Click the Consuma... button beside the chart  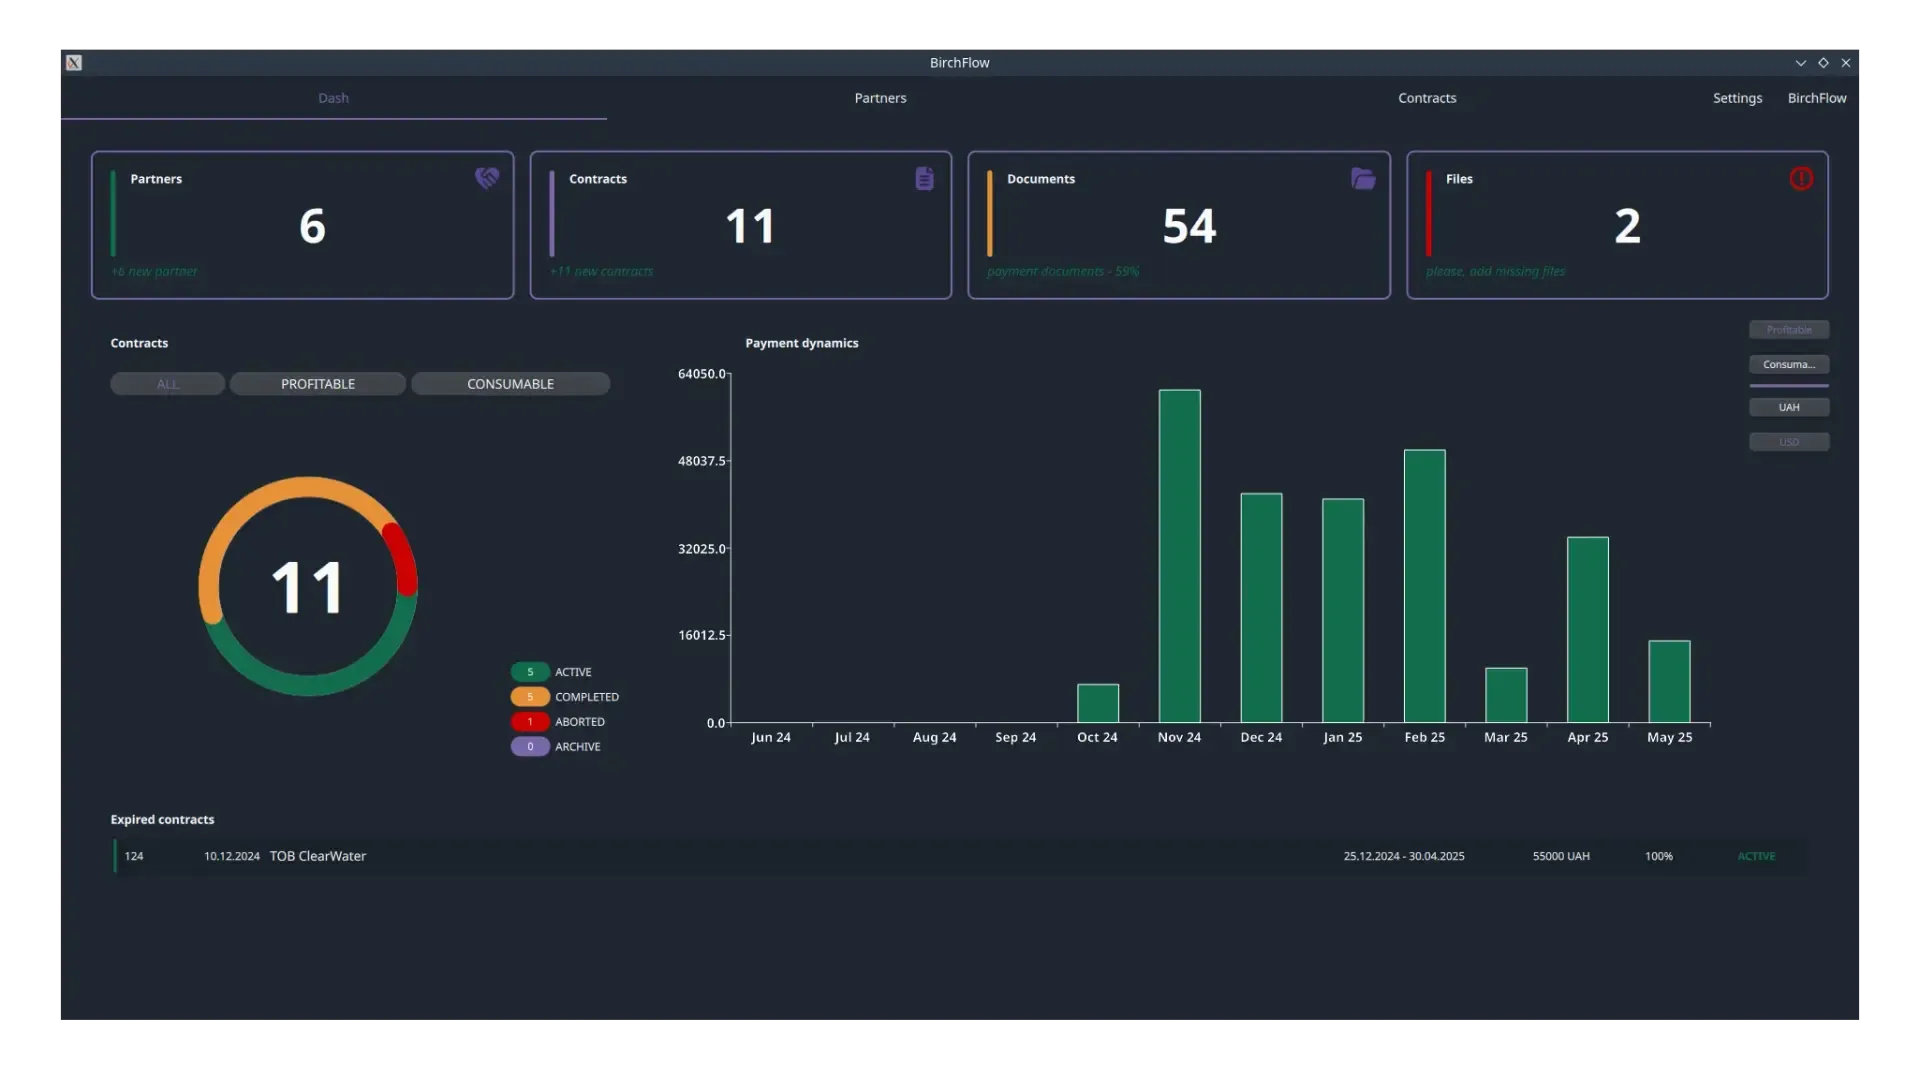click(x=1788, y=364)
